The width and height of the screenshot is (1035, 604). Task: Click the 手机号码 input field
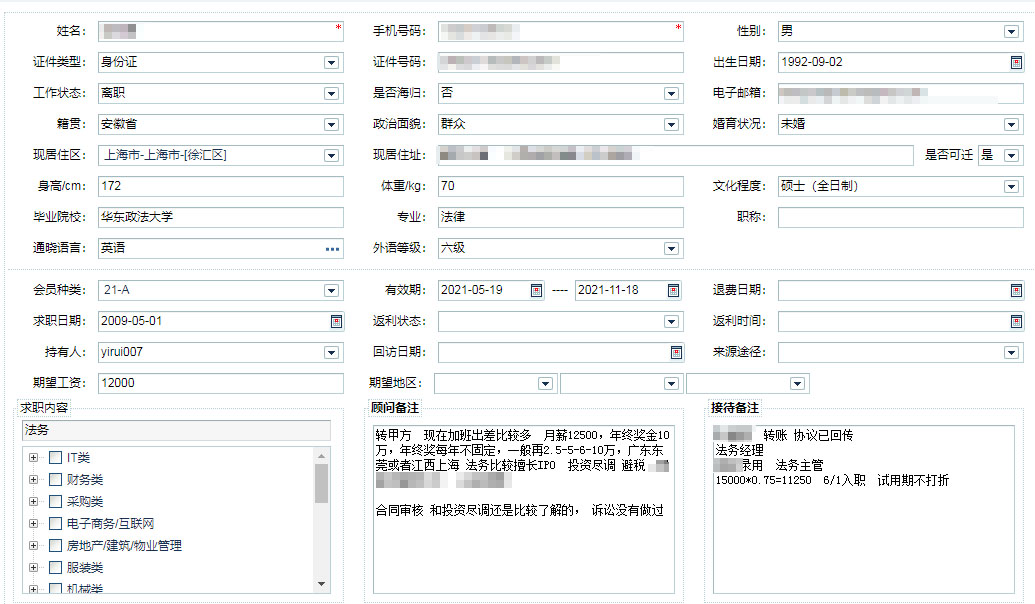point(560,31)
